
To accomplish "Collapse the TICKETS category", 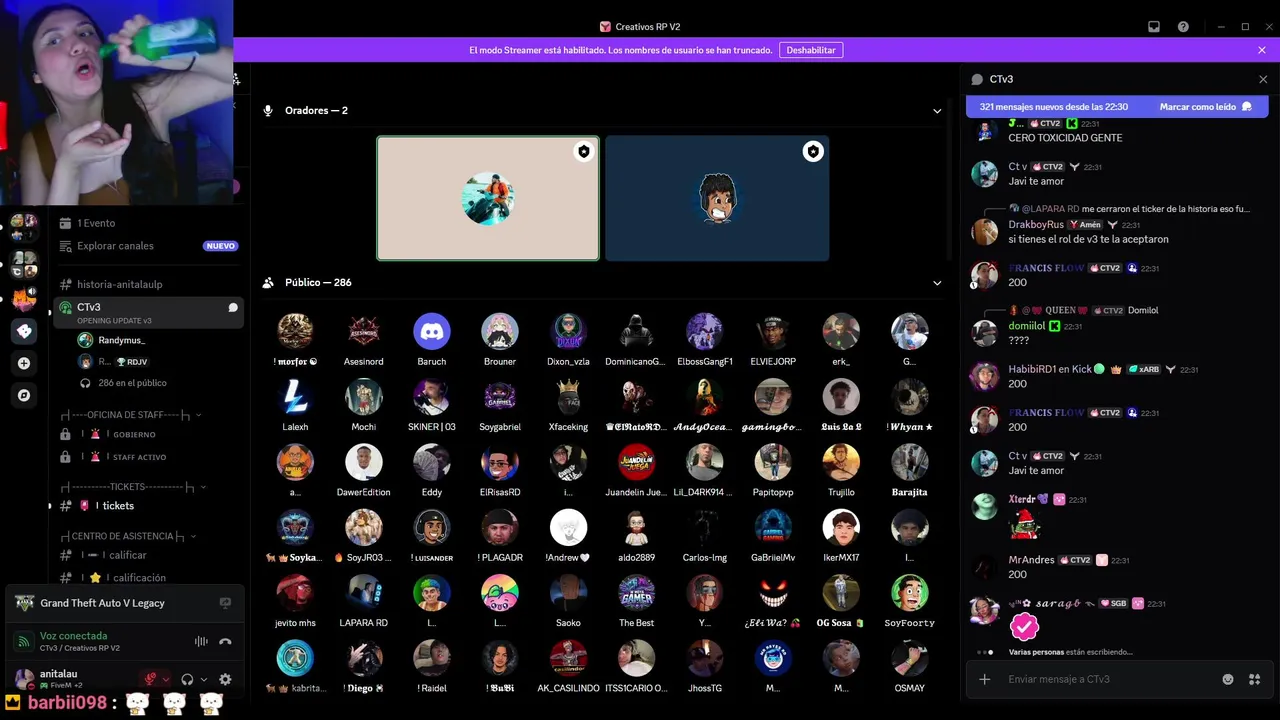I will 132,487.
